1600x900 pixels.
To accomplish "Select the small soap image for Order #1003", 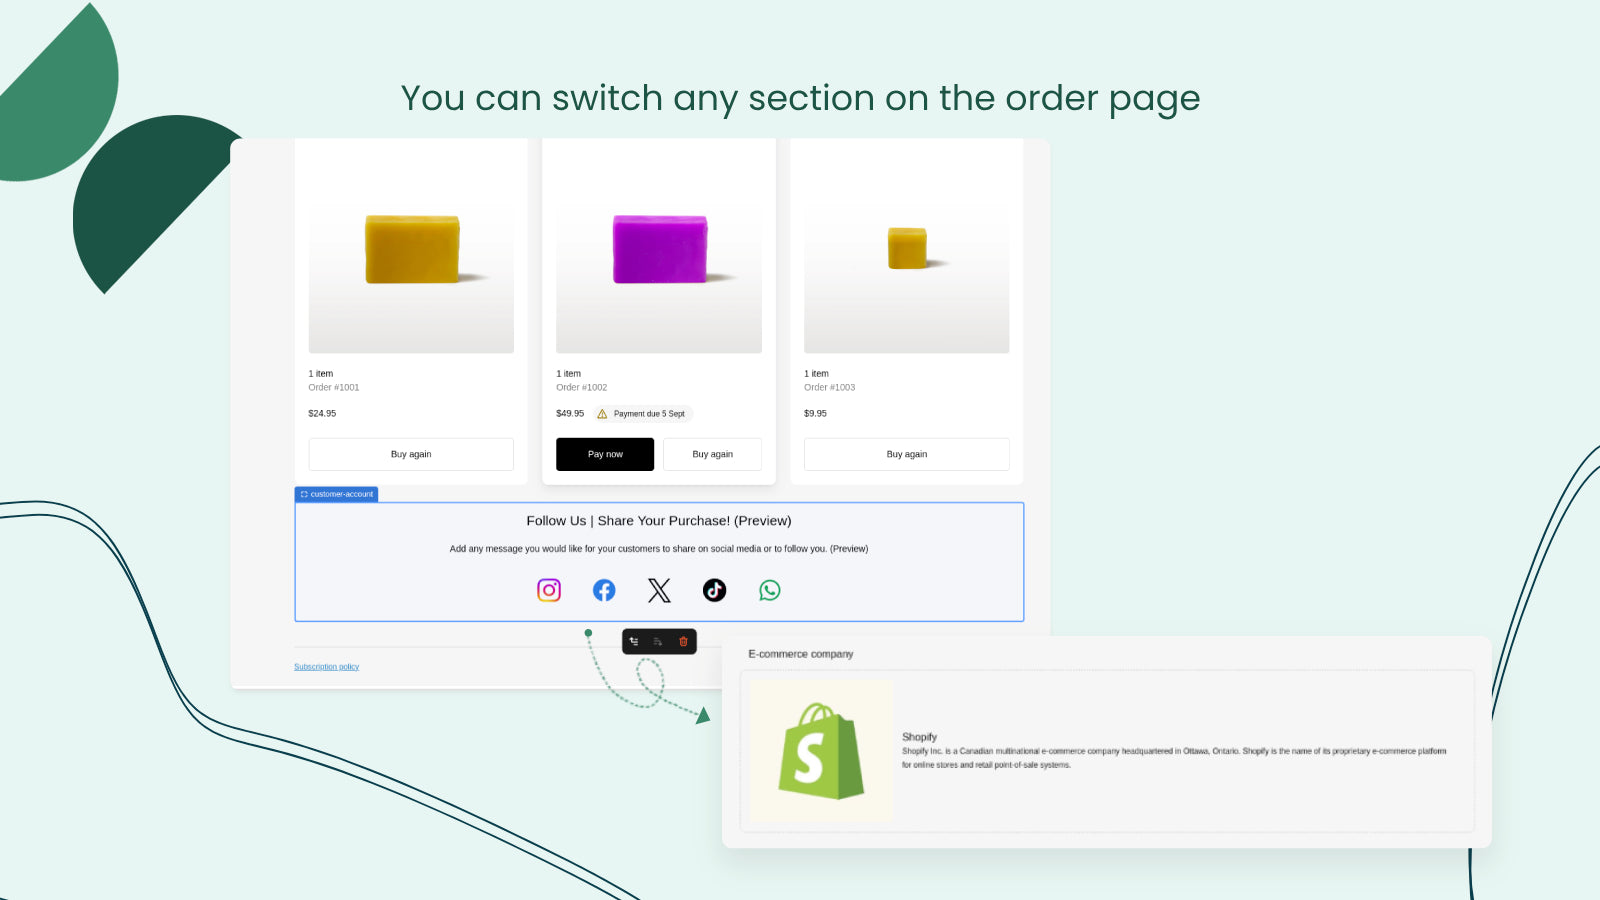I will pyautogui.click(x=906, y=245).
